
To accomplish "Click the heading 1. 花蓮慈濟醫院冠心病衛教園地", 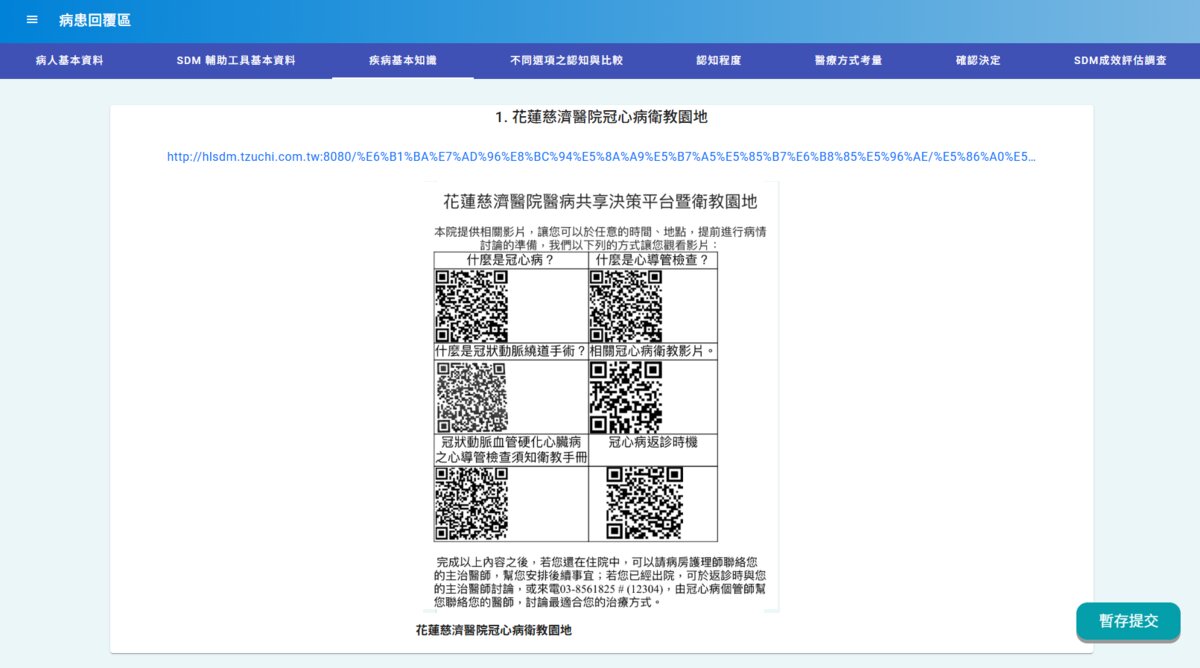I will pos(601,117).
